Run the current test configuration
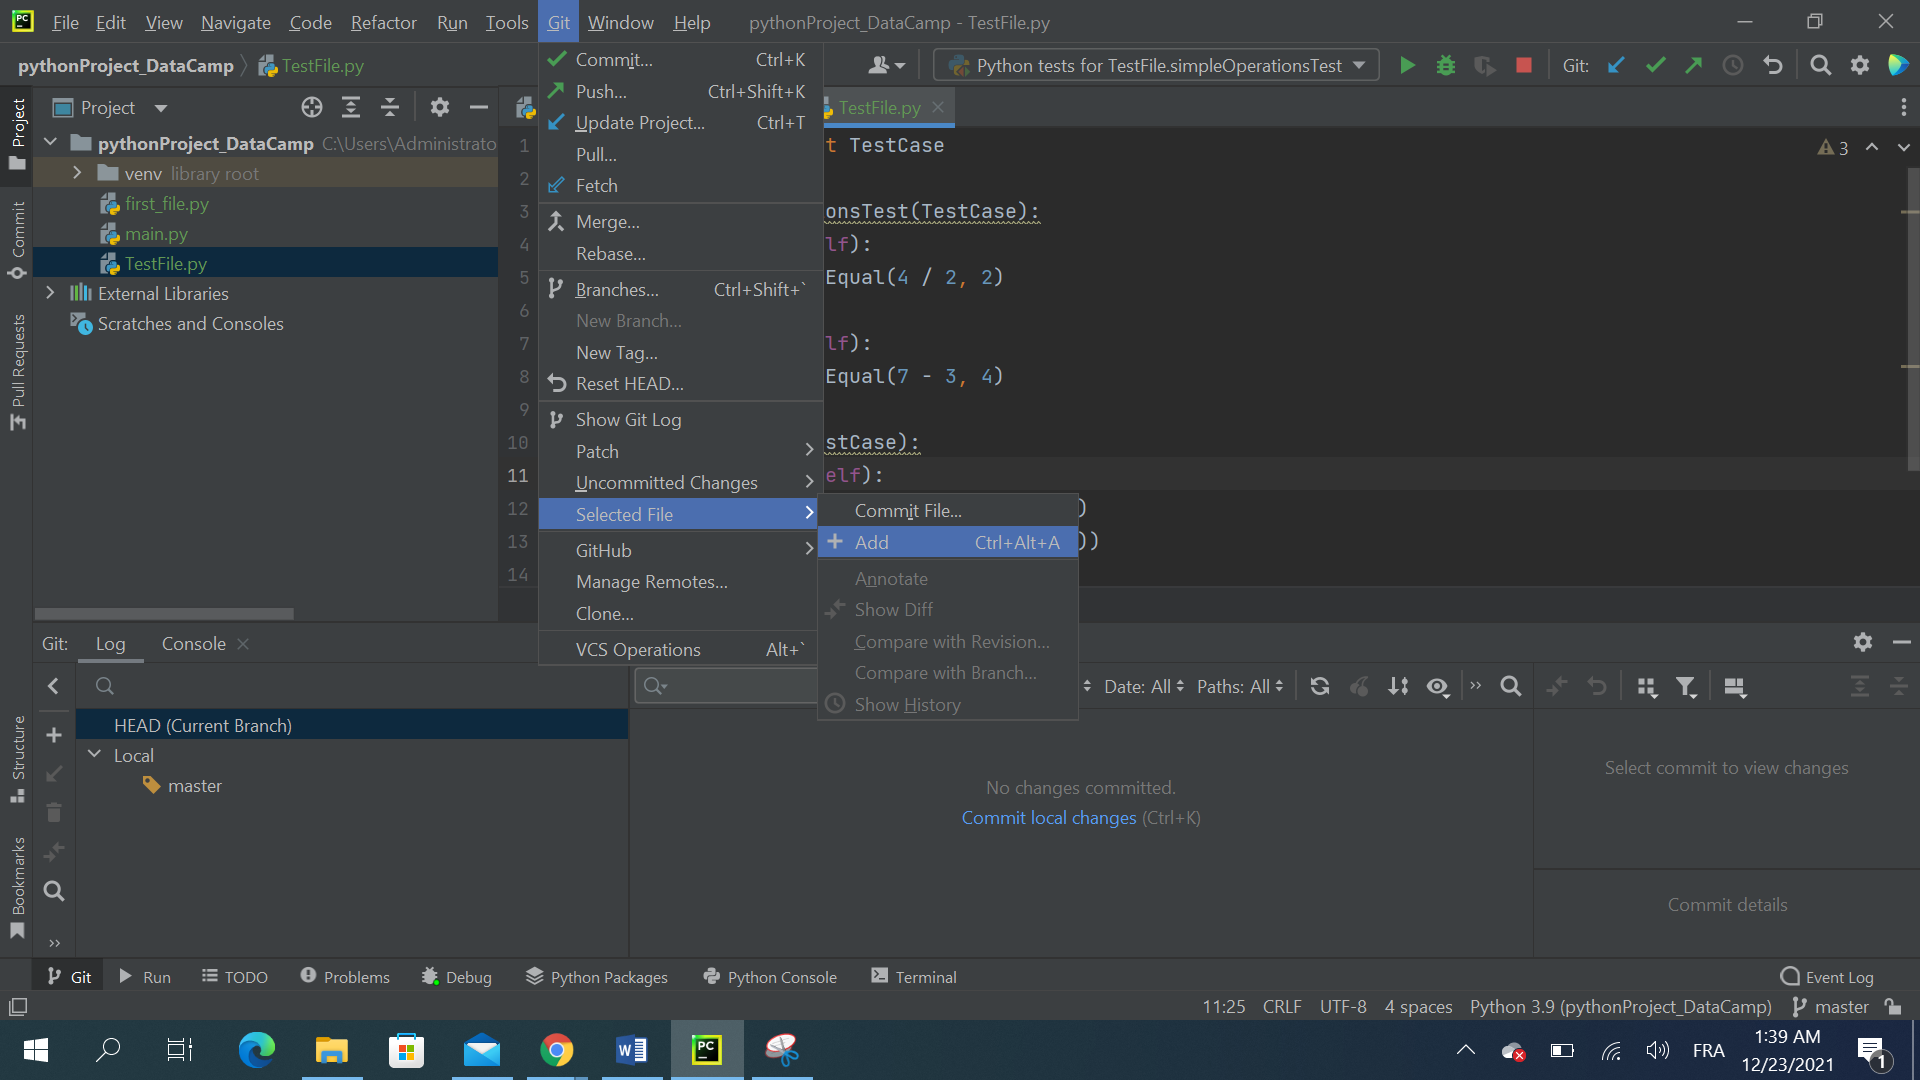 pos(1407,66)
